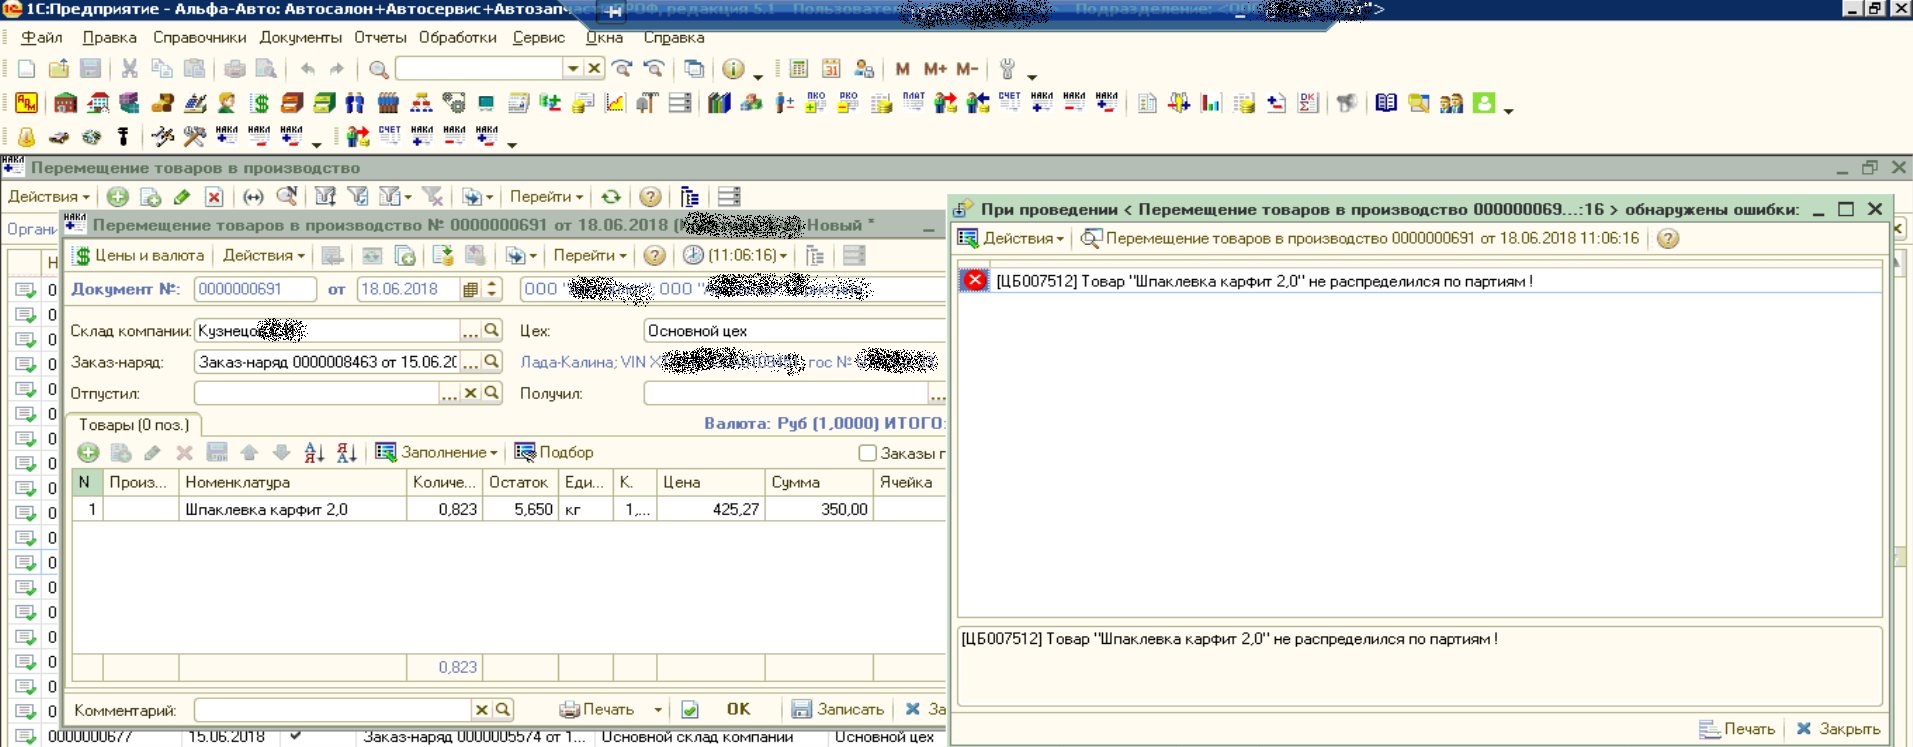Click the question mark help icon in error window

click(1668, 238)
